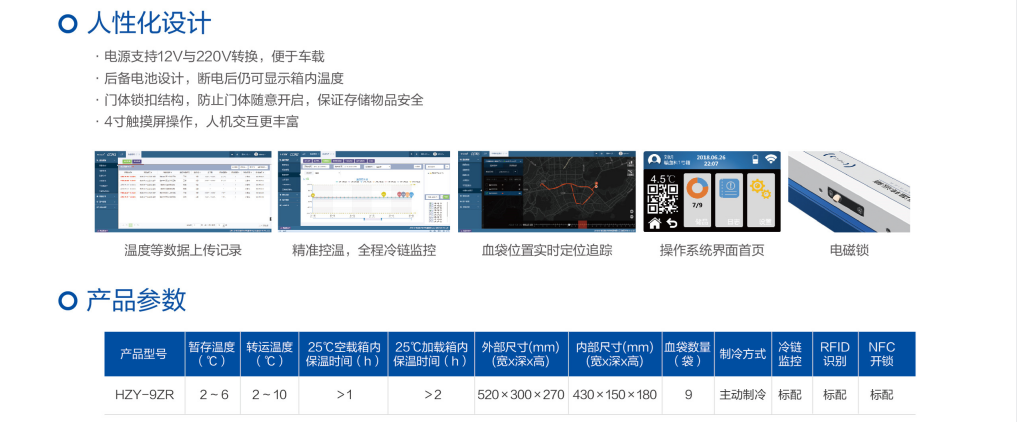Screen dimensions: 1017x422
Task: Tap the Wi-Fi signal icon
Action: click(x=771, y=159)
